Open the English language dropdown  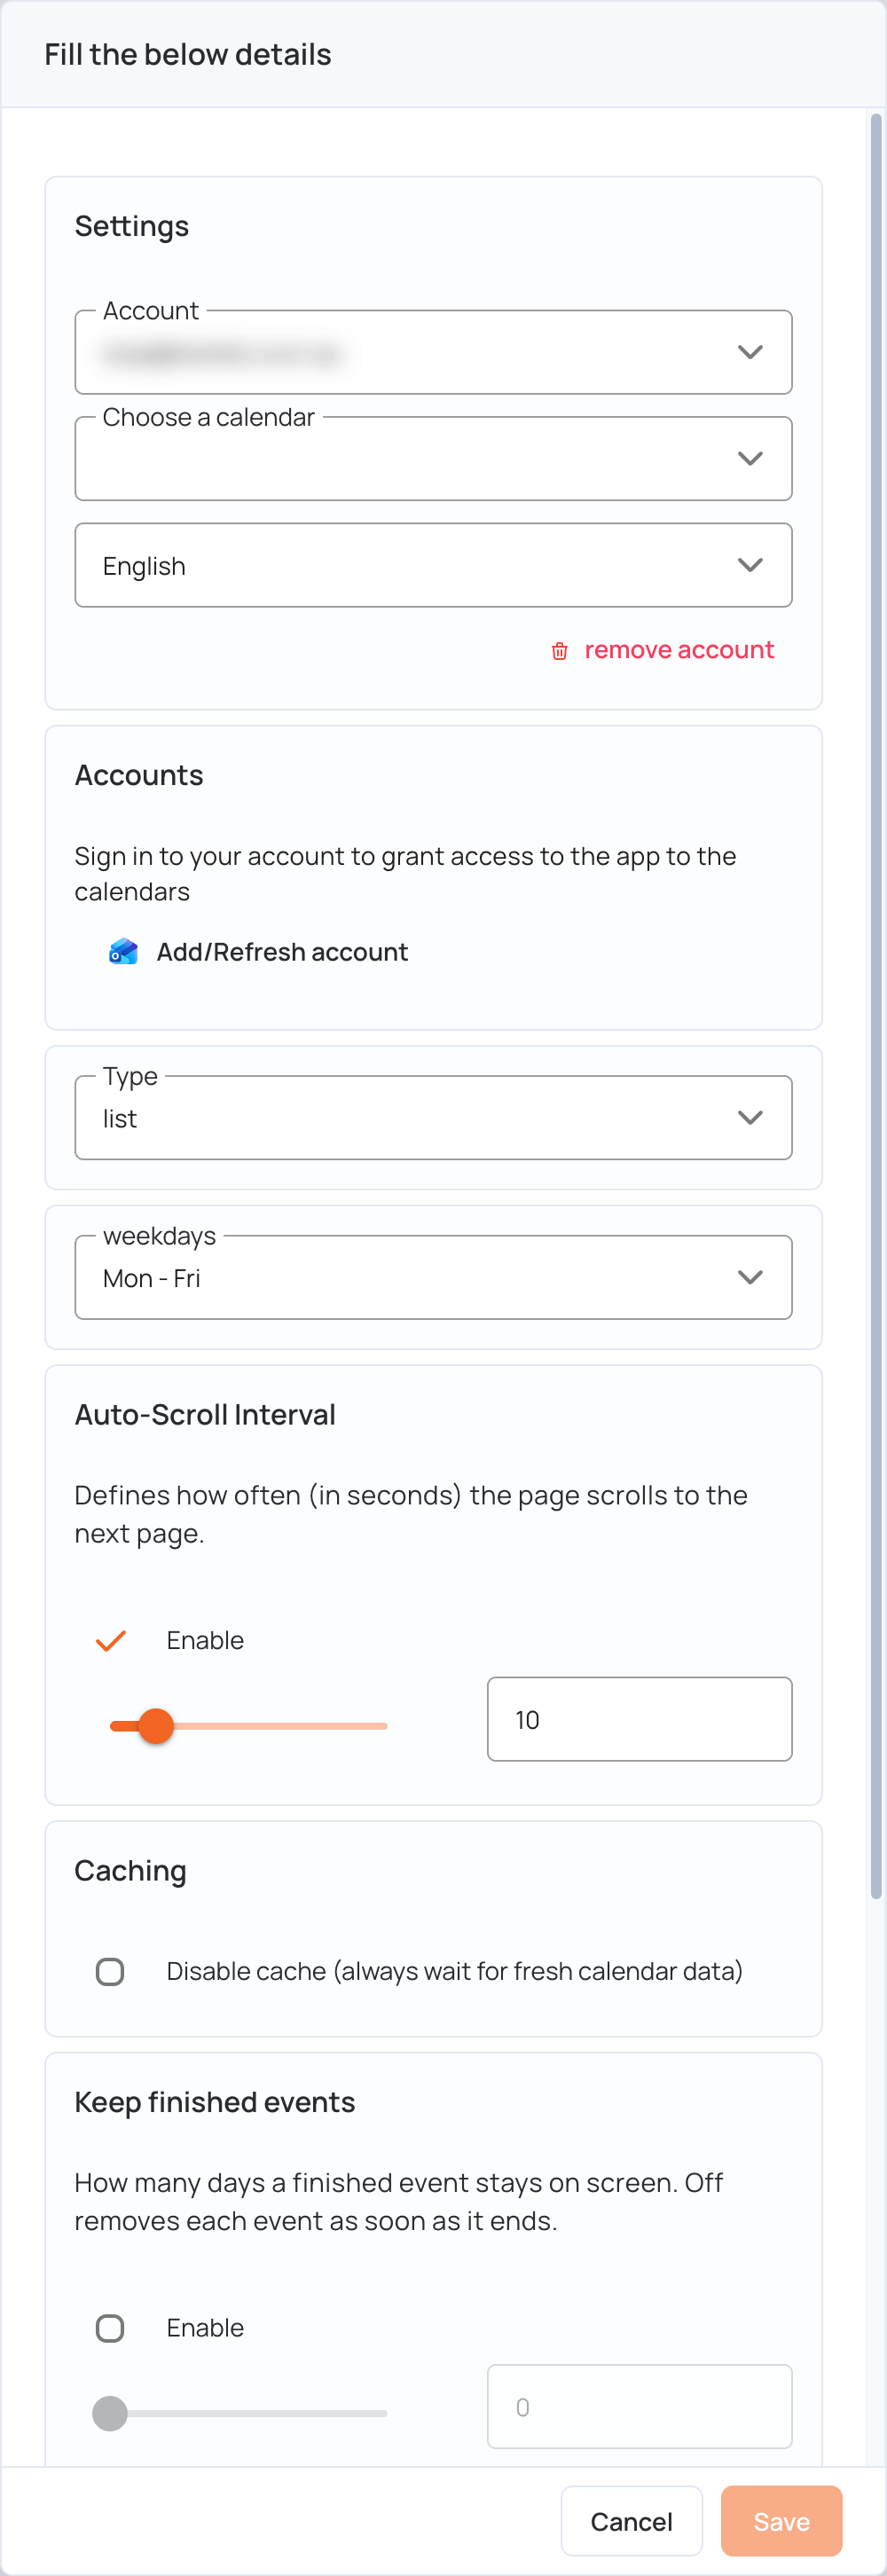(x=433, y=565)
